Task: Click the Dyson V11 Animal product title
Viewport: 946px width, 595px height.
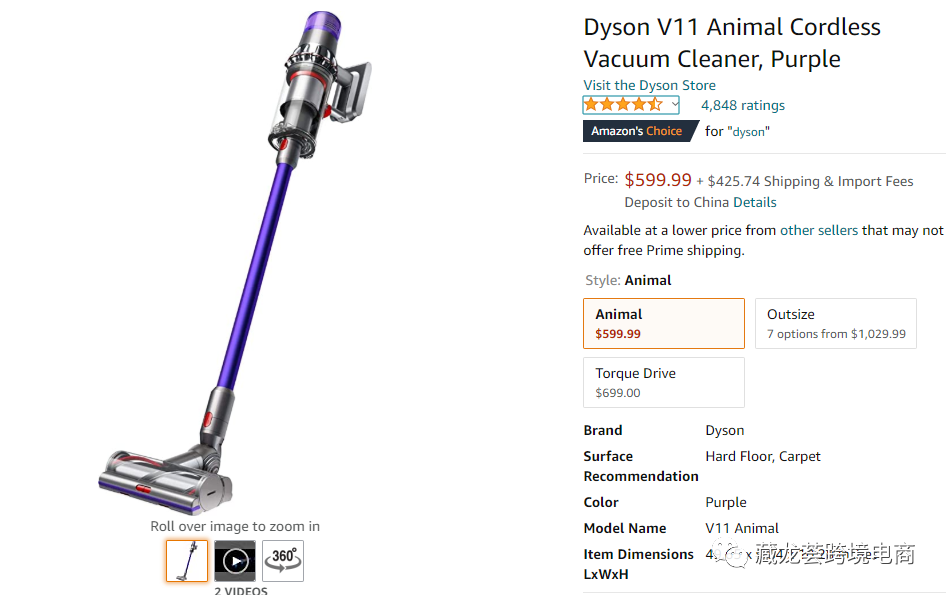Action: click(x=732, y=43)
